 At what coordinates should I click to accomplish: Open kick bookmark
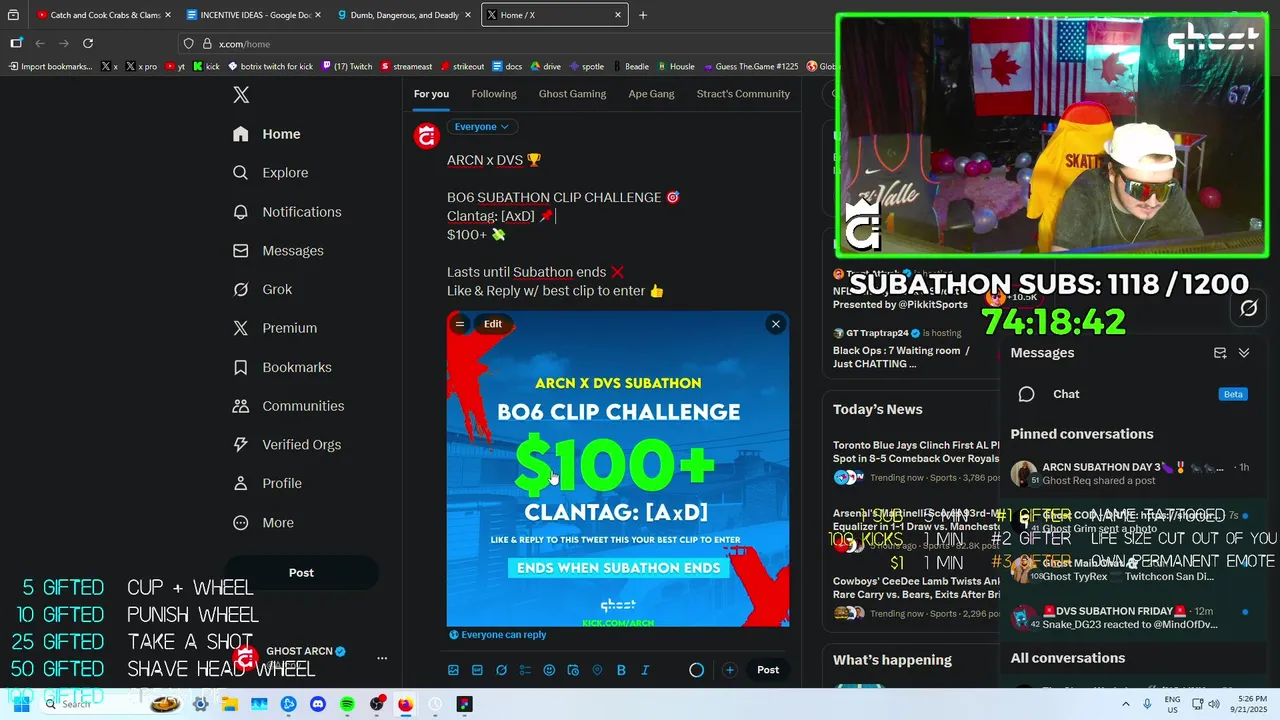(x=206, y=67)
